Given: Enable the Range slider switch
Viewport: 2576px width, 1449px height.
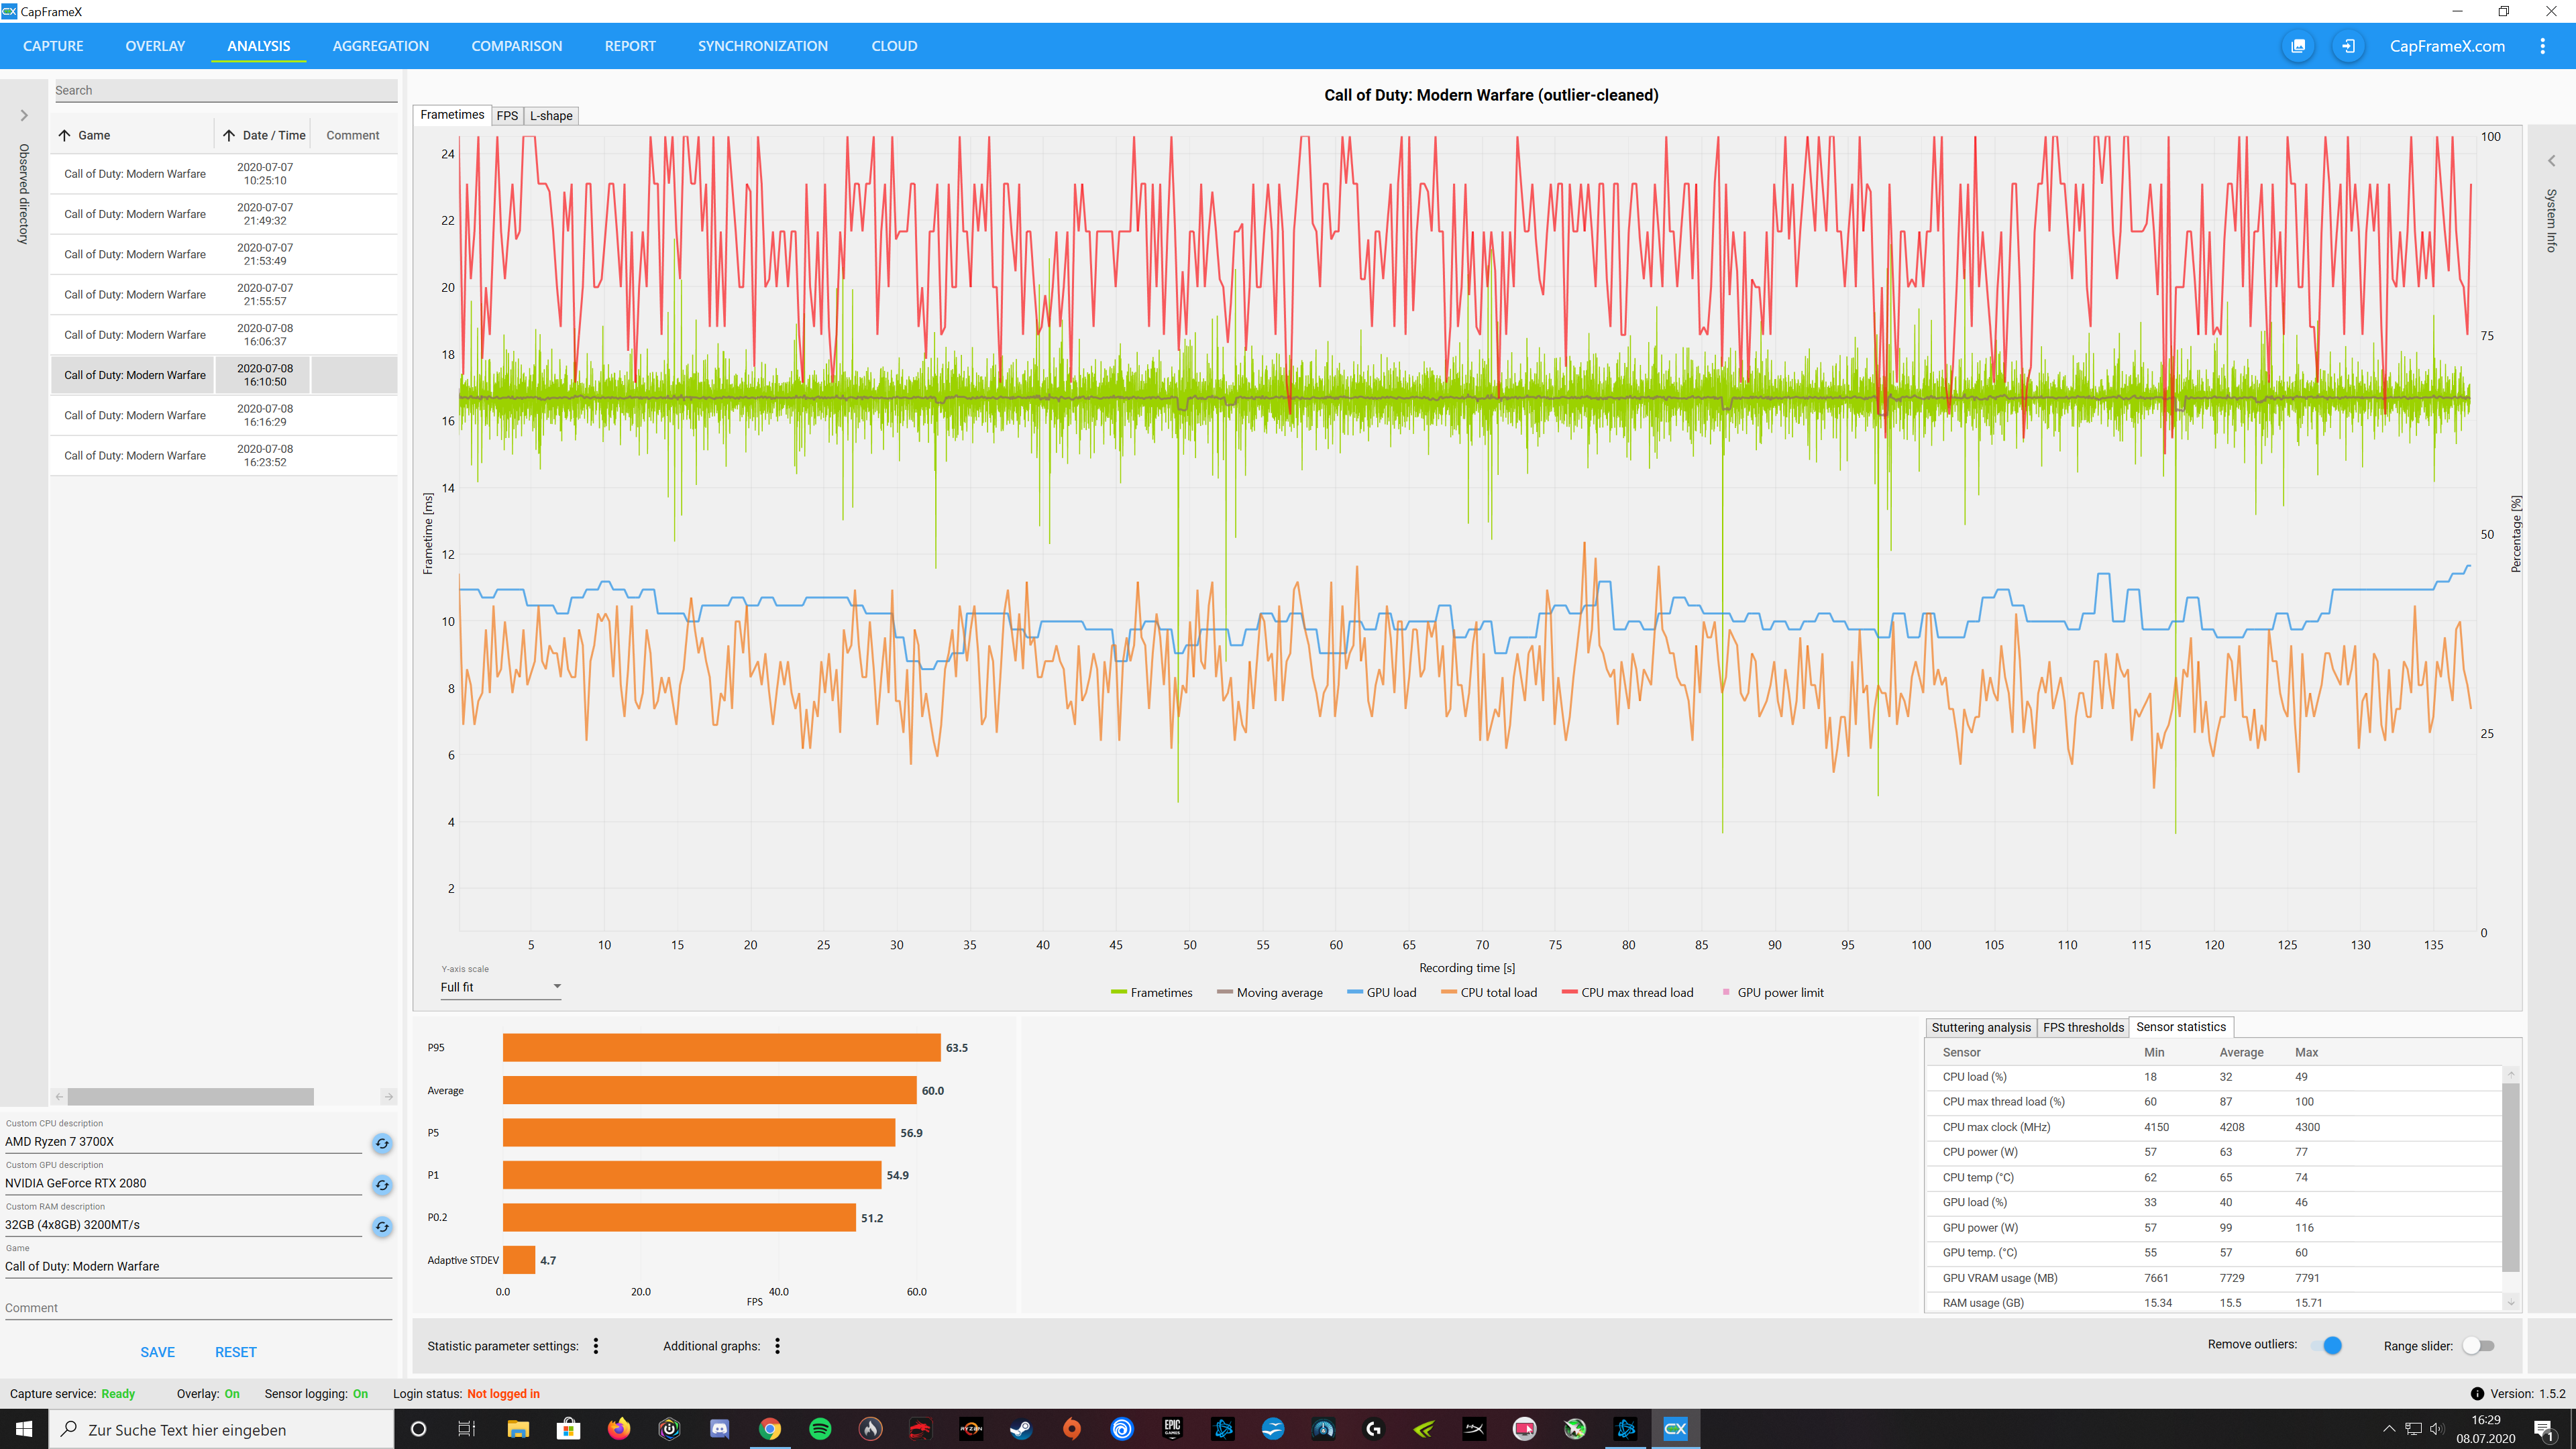Looking at the screenshot, I should (x=2478, y=1346).
